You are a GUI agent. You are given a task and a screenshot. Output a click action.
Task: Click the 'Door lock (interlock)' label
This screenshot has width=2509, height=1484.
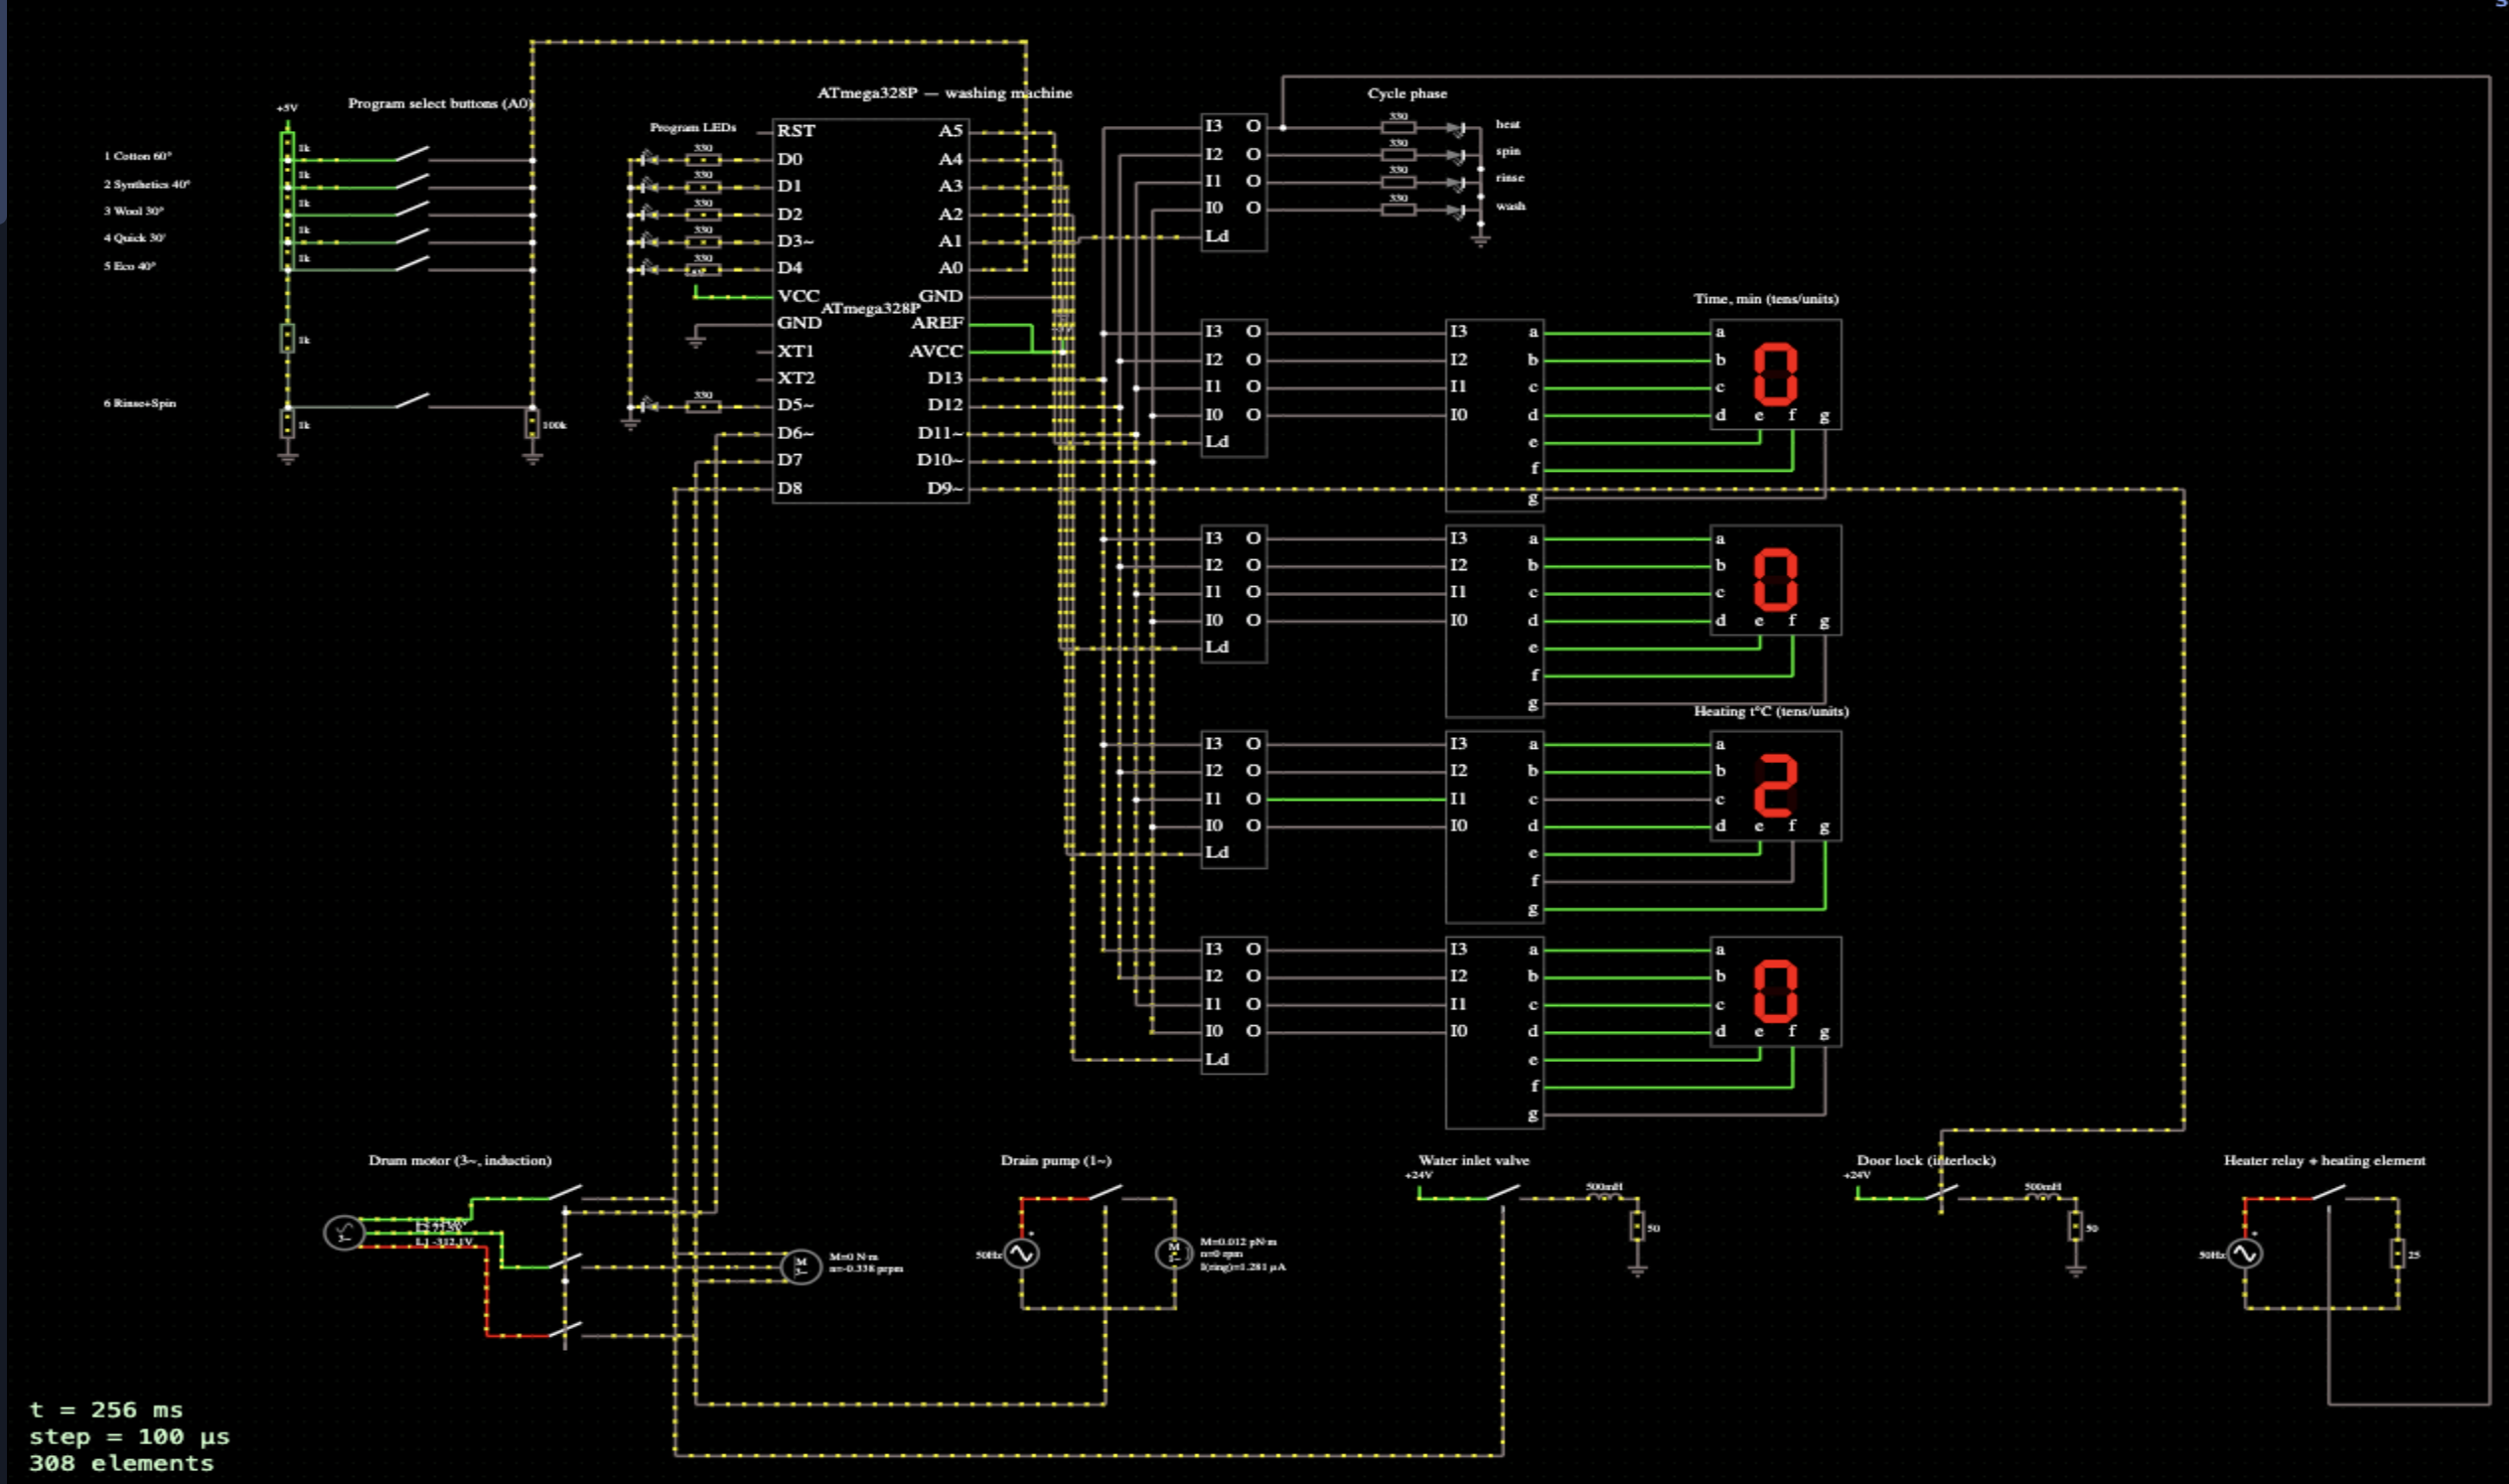1926,1160
